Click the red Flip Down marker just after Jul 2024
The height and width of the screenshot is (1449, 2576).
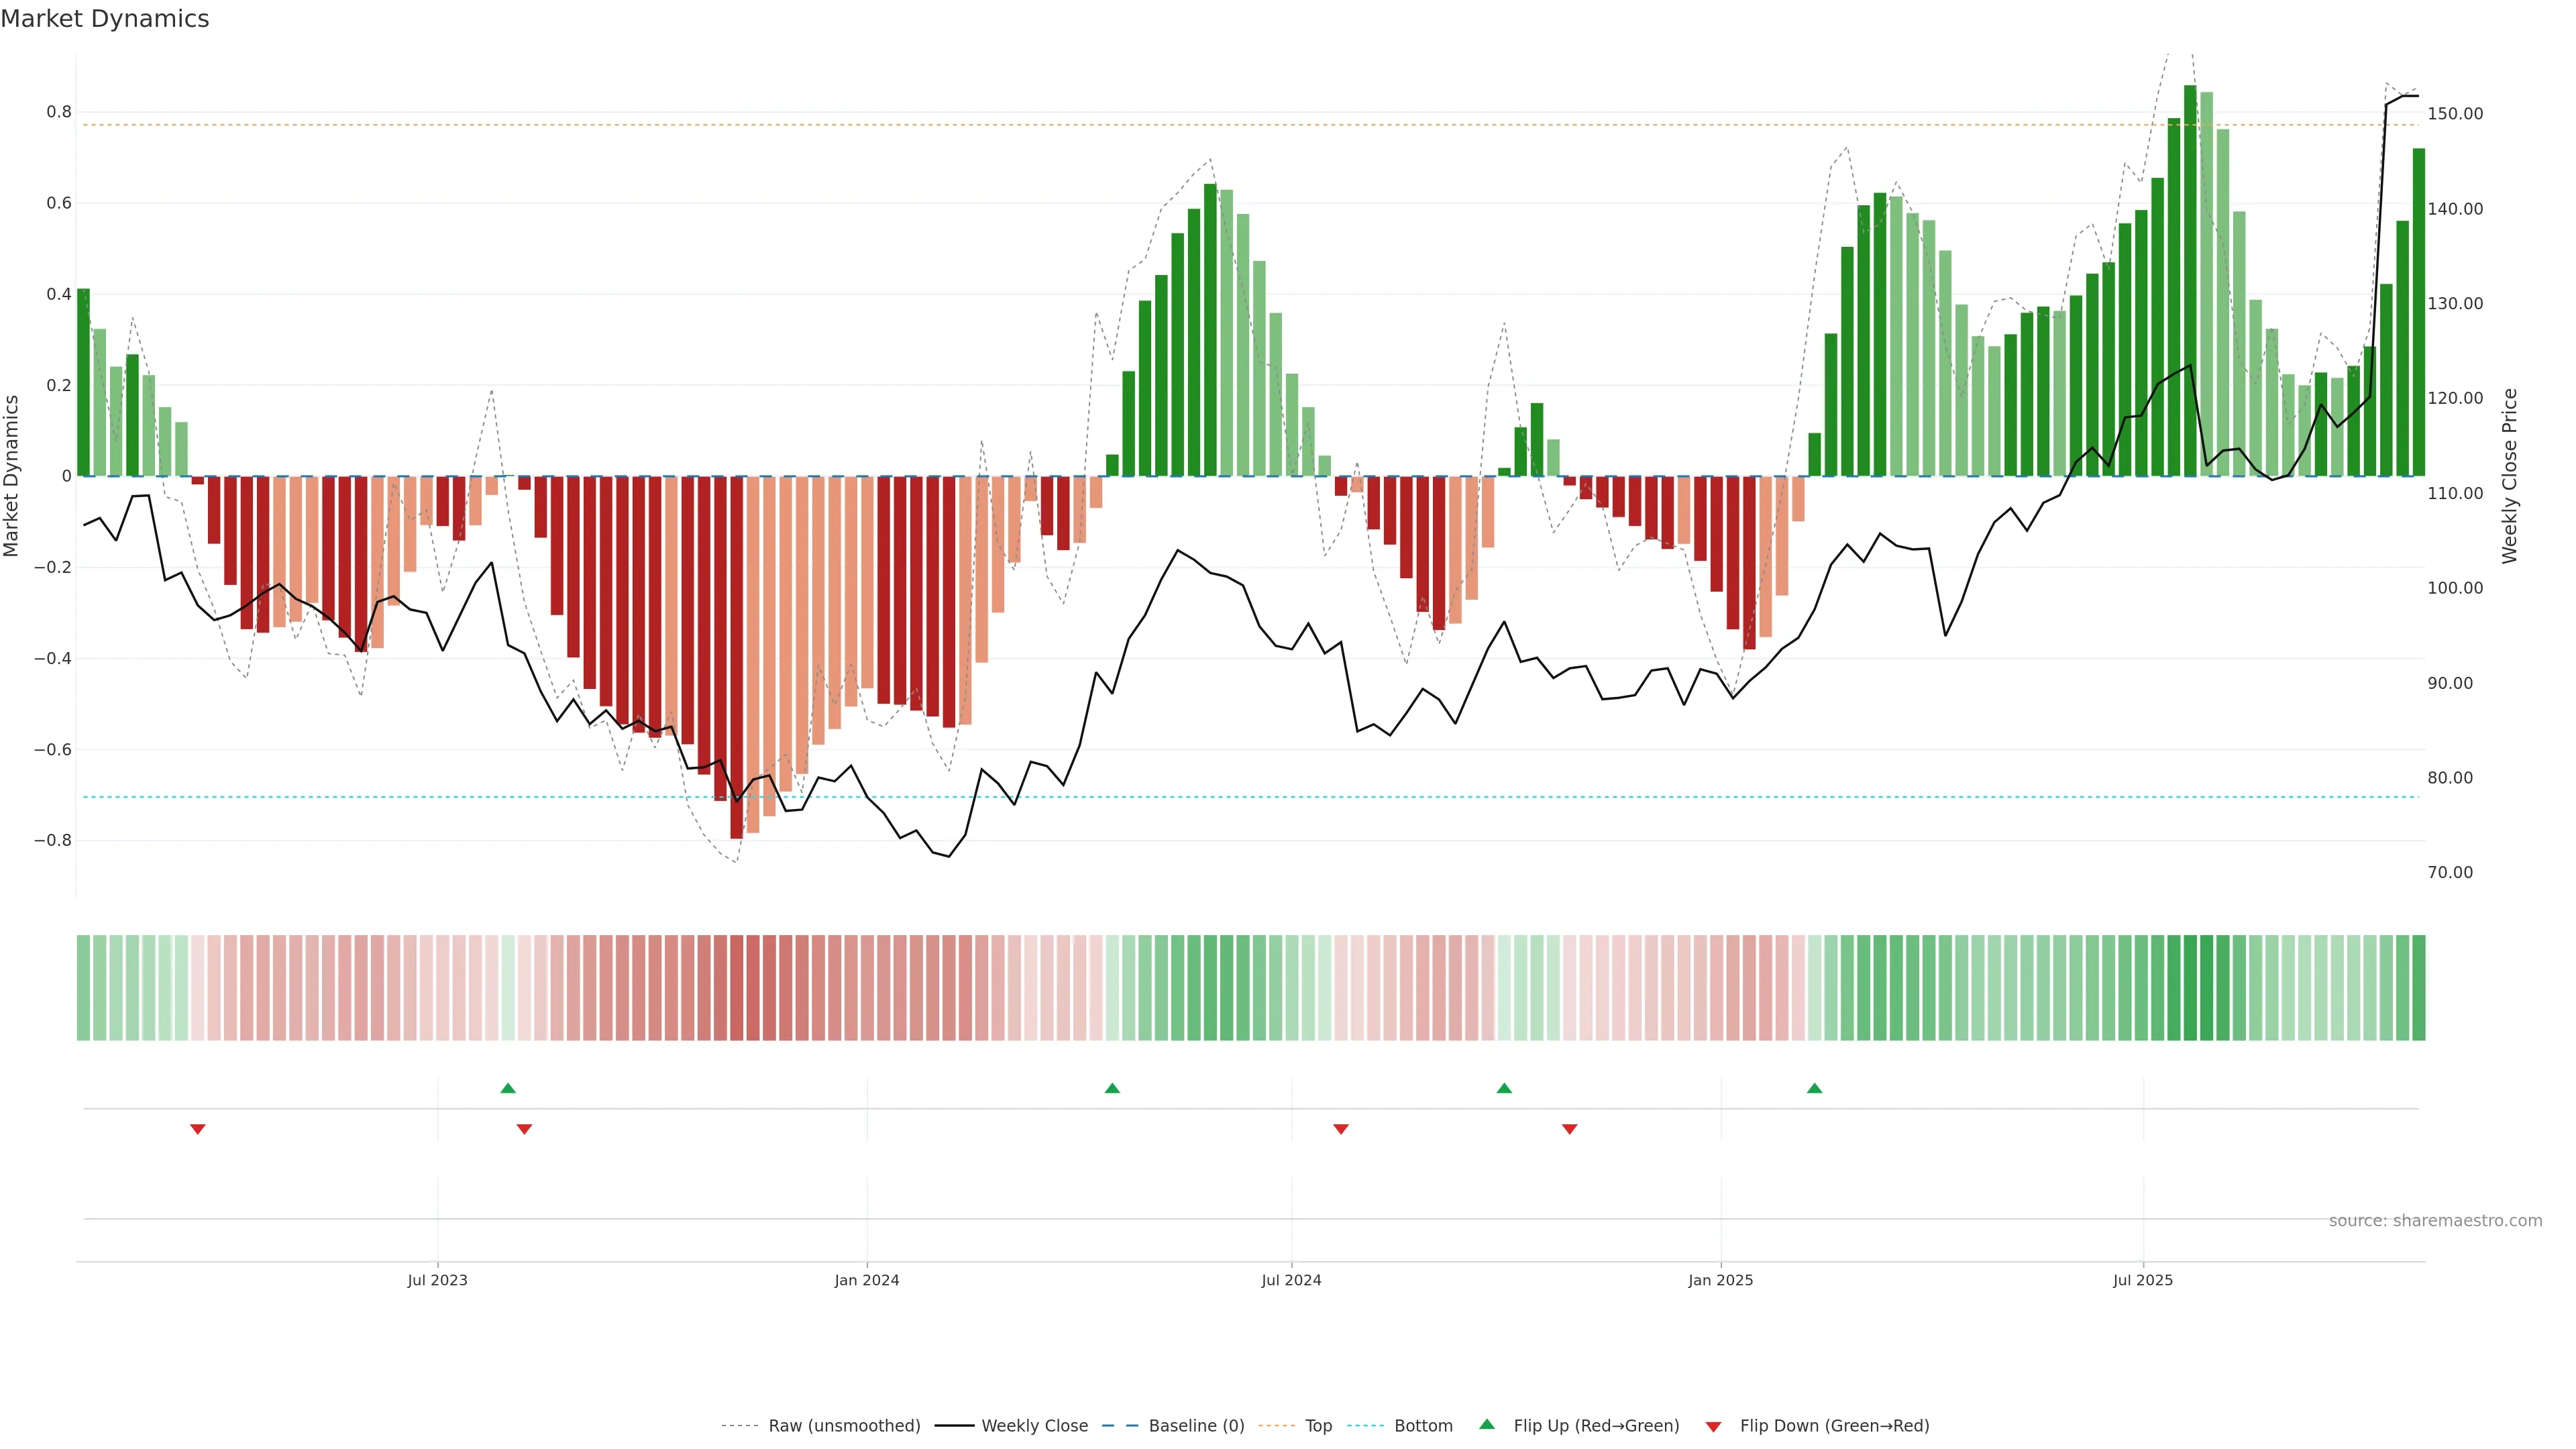[x=1341, y=1129]
